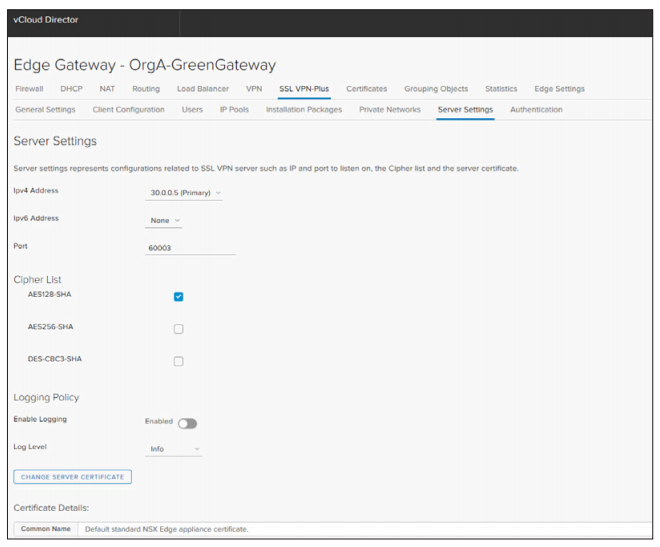Click the Common Name header cell
The height and width of the screenshot is (547, 660).
[45, 529]
